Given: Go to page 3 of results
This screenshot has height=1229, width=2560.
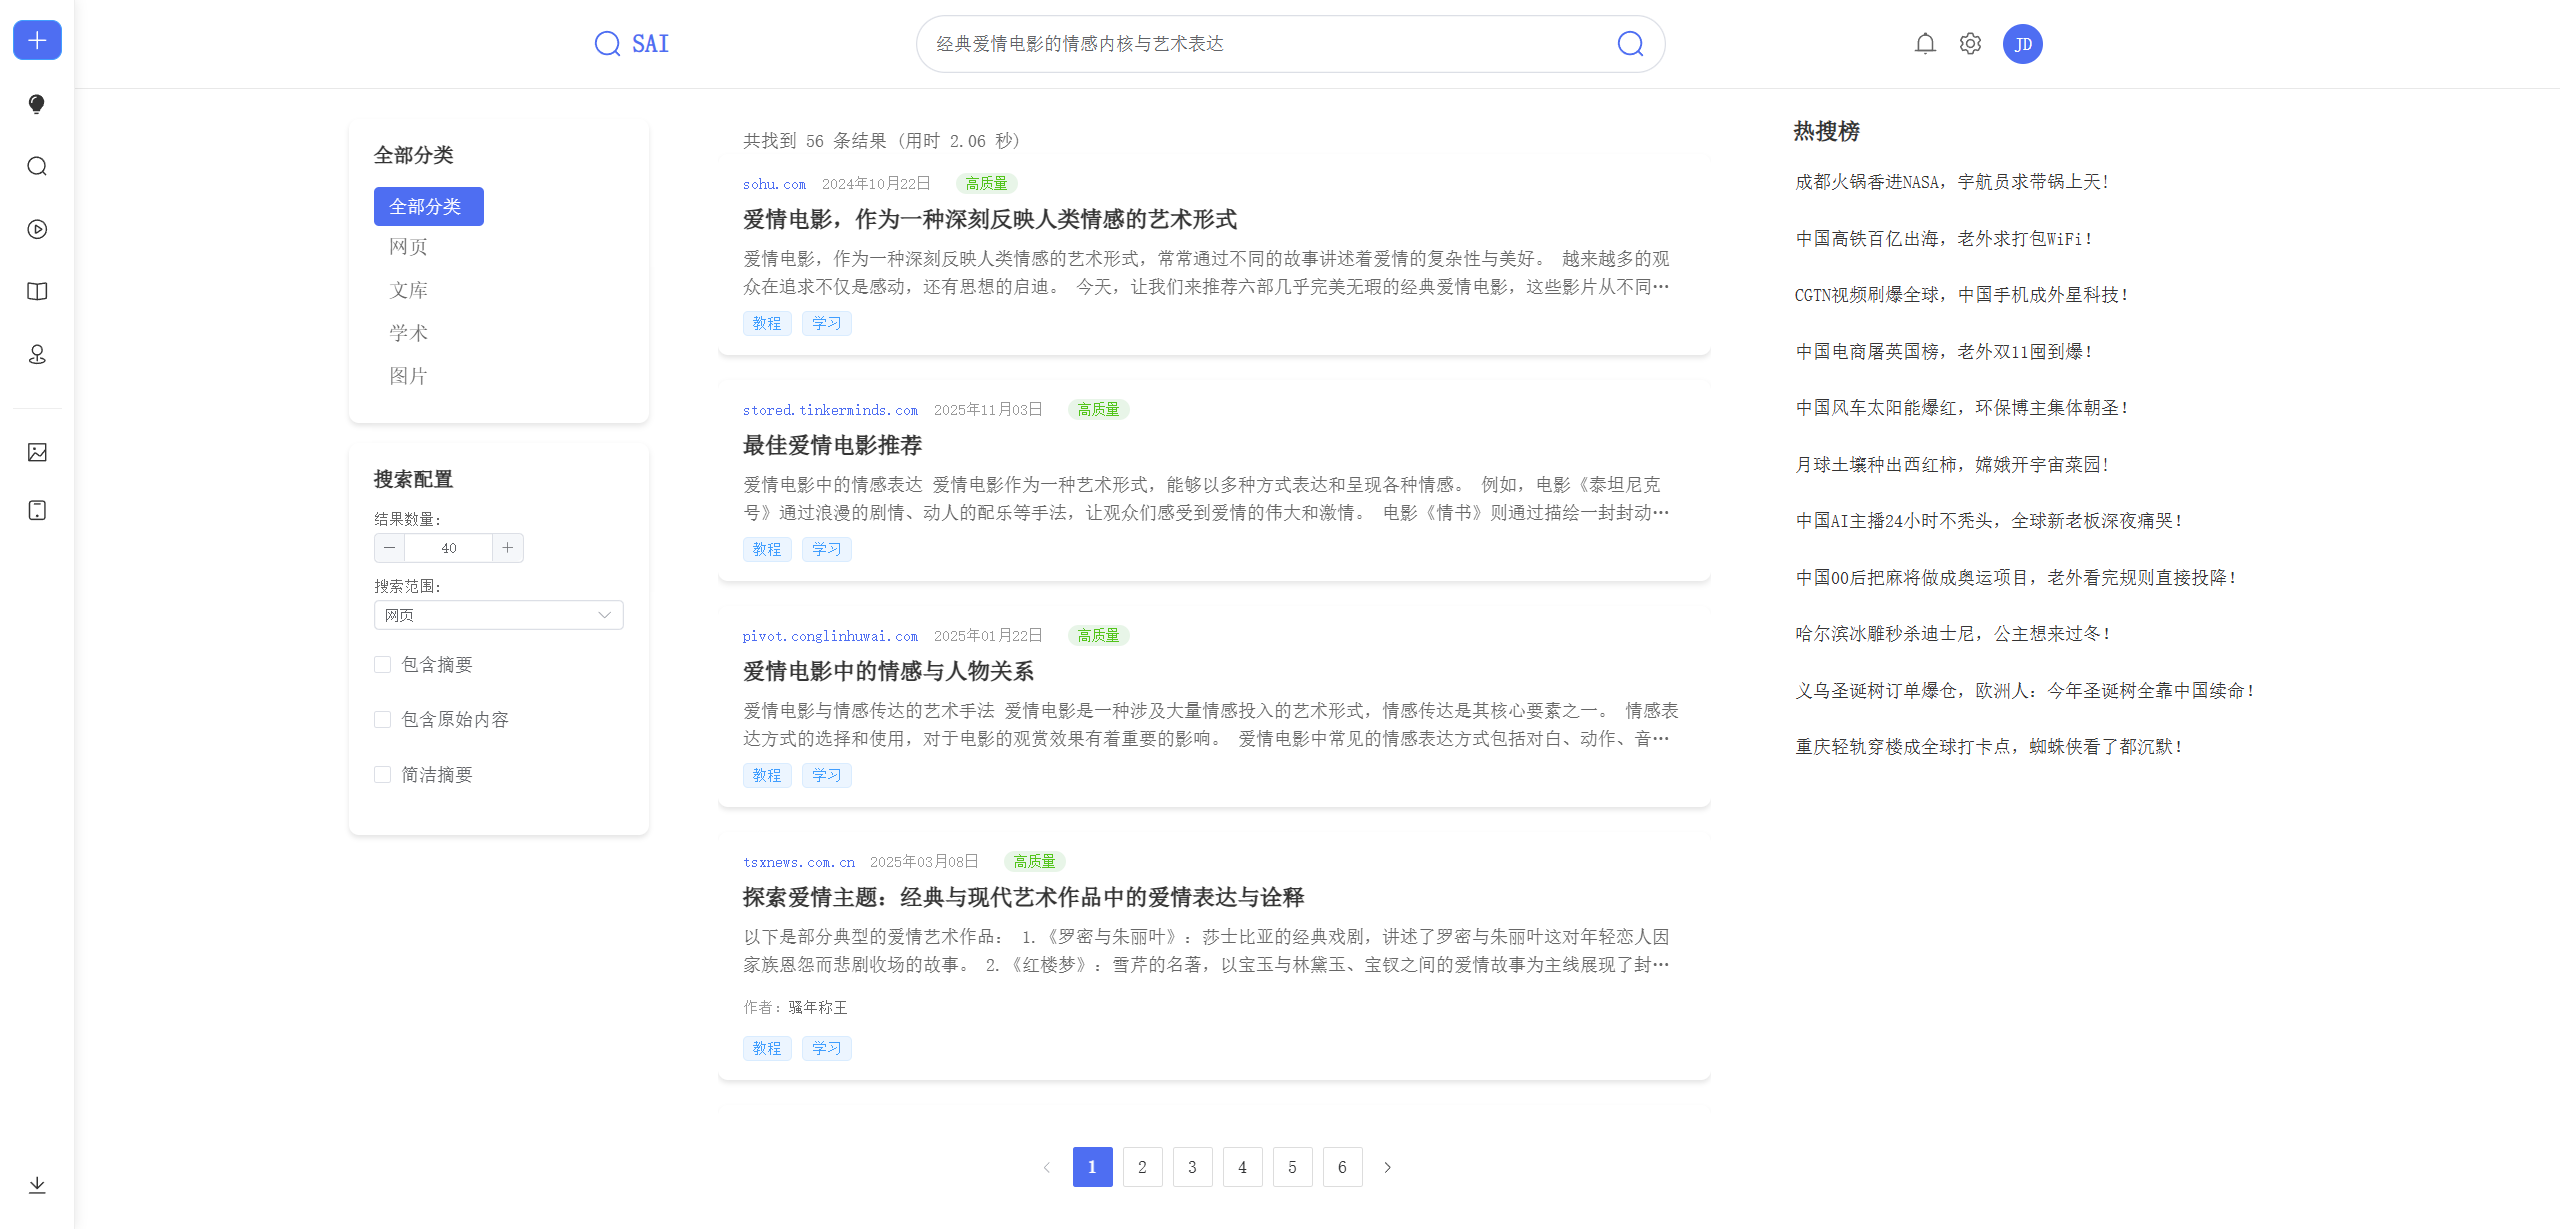Looking at the screenshot, I should click(x=1192, y=1167).
